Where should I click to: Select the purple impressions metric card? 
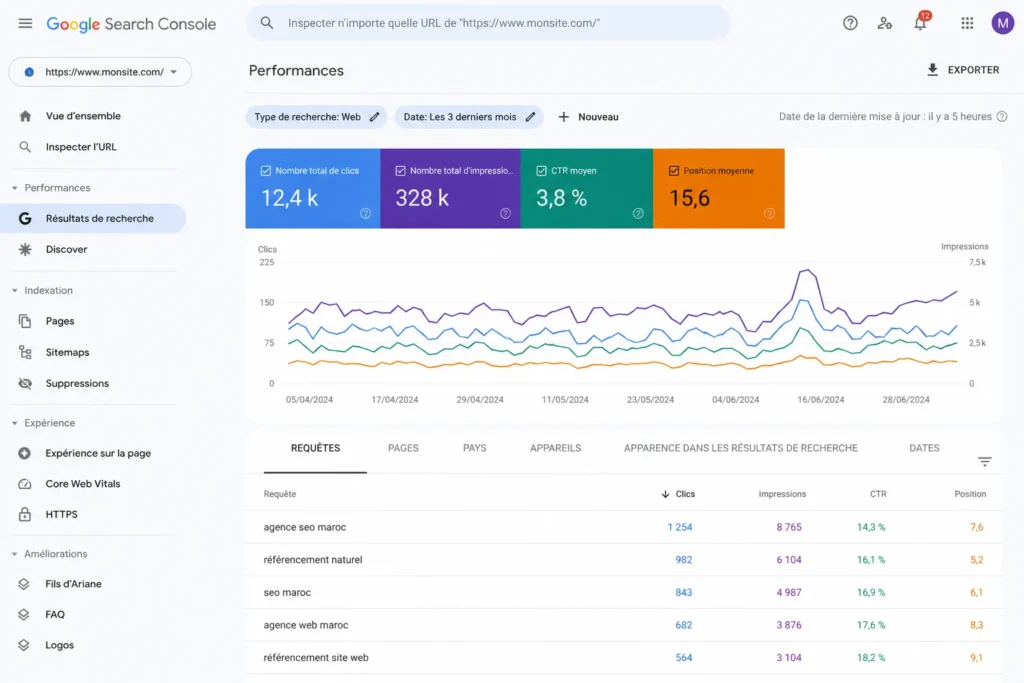click(x=450, y=188)
